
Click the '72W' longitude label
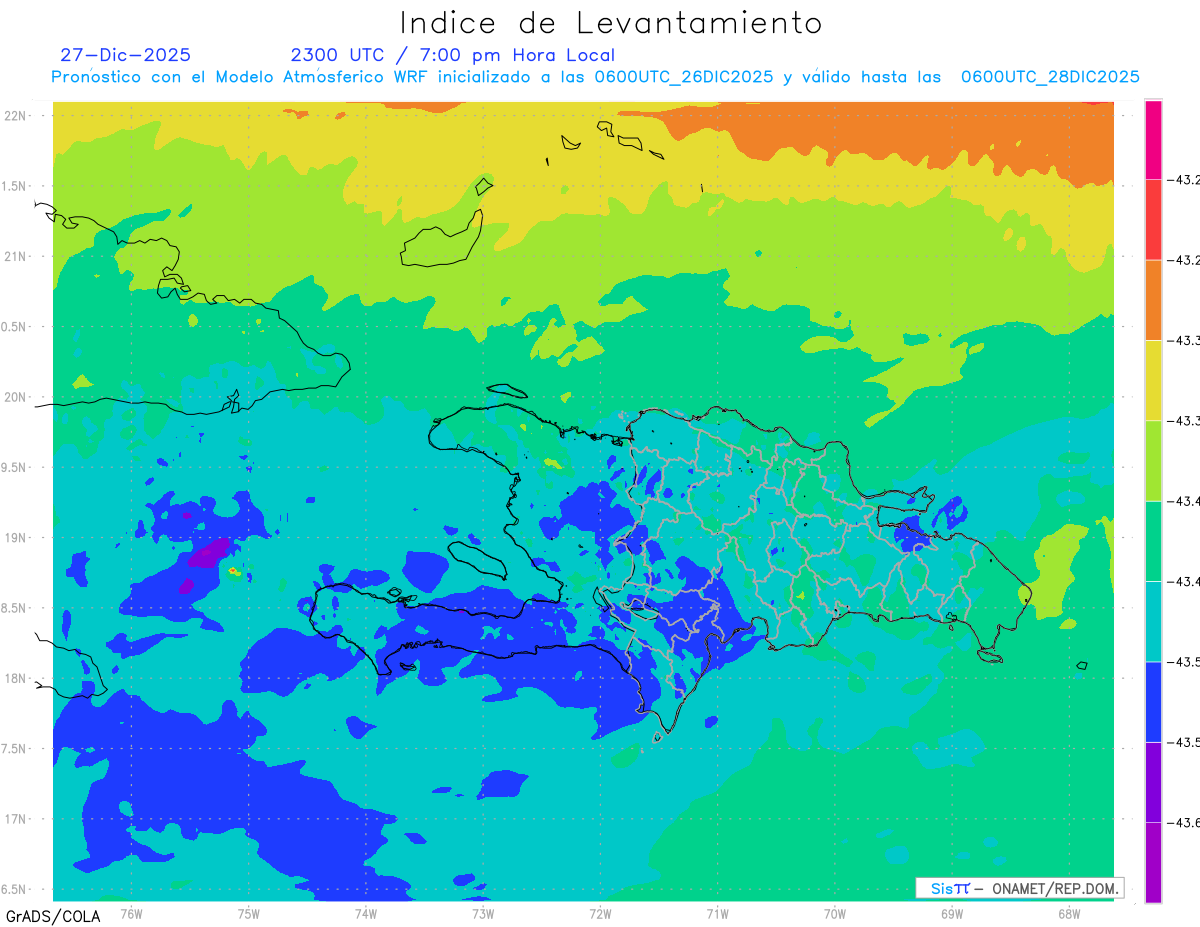[600, 913]
